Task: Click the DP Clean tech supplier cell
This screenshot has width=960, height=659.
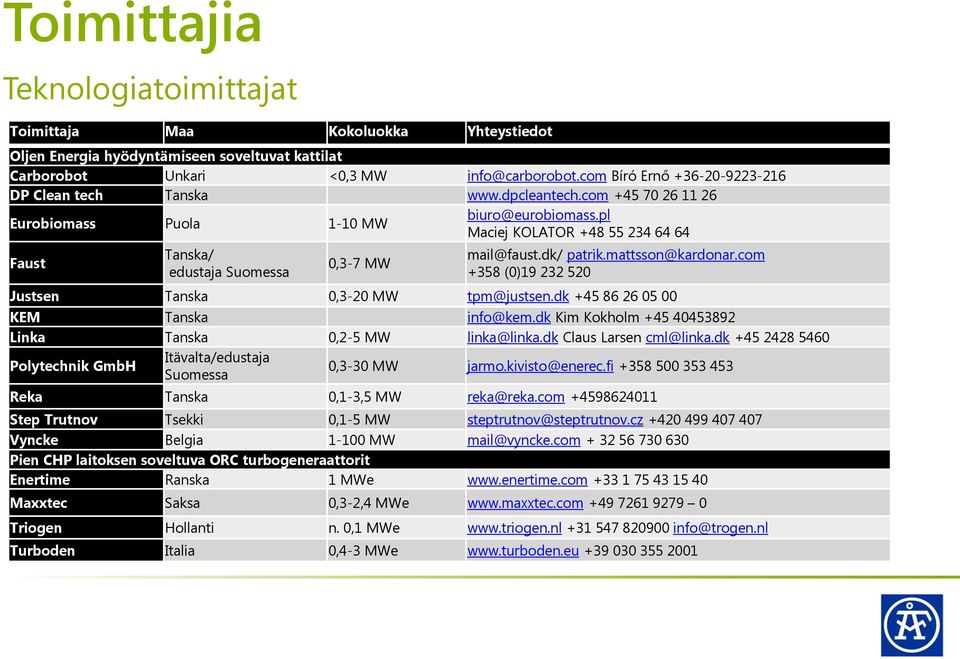Action: (86, 195)
